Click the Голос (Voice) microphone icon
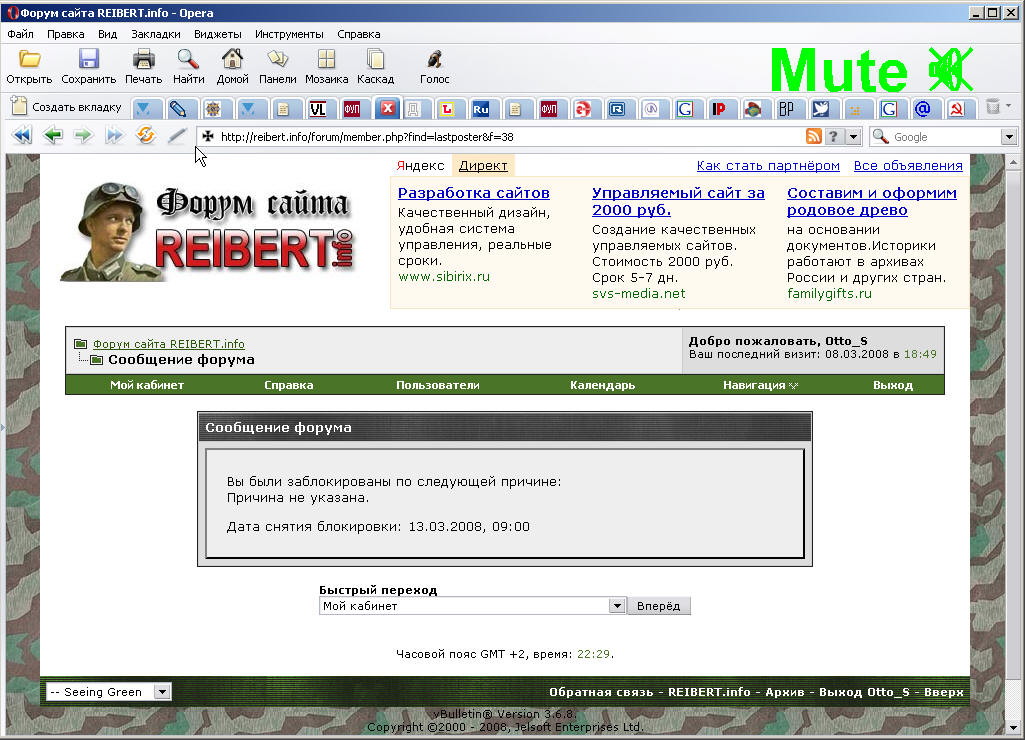 click(434, 60)
